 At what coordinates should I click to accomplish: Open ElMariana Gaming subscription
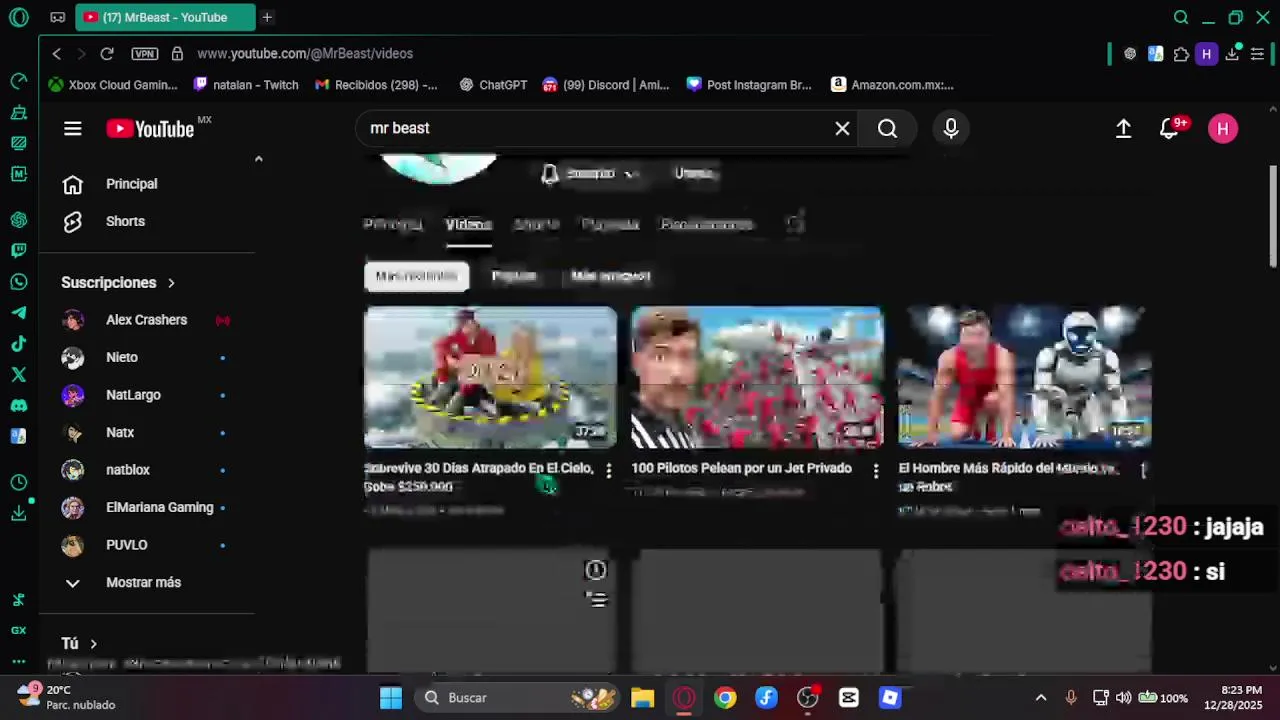point(159,507)
